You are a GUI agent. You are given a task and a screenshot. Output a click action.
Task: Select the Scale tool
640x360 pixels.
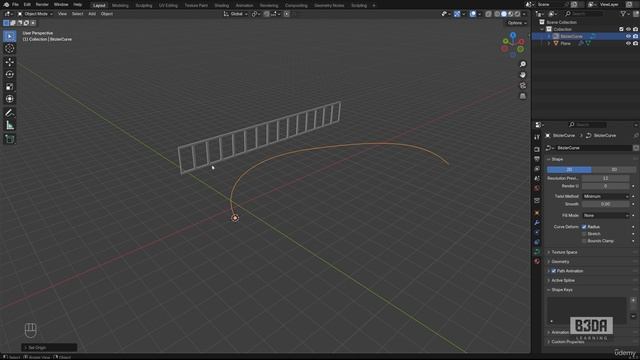[10, 87]
